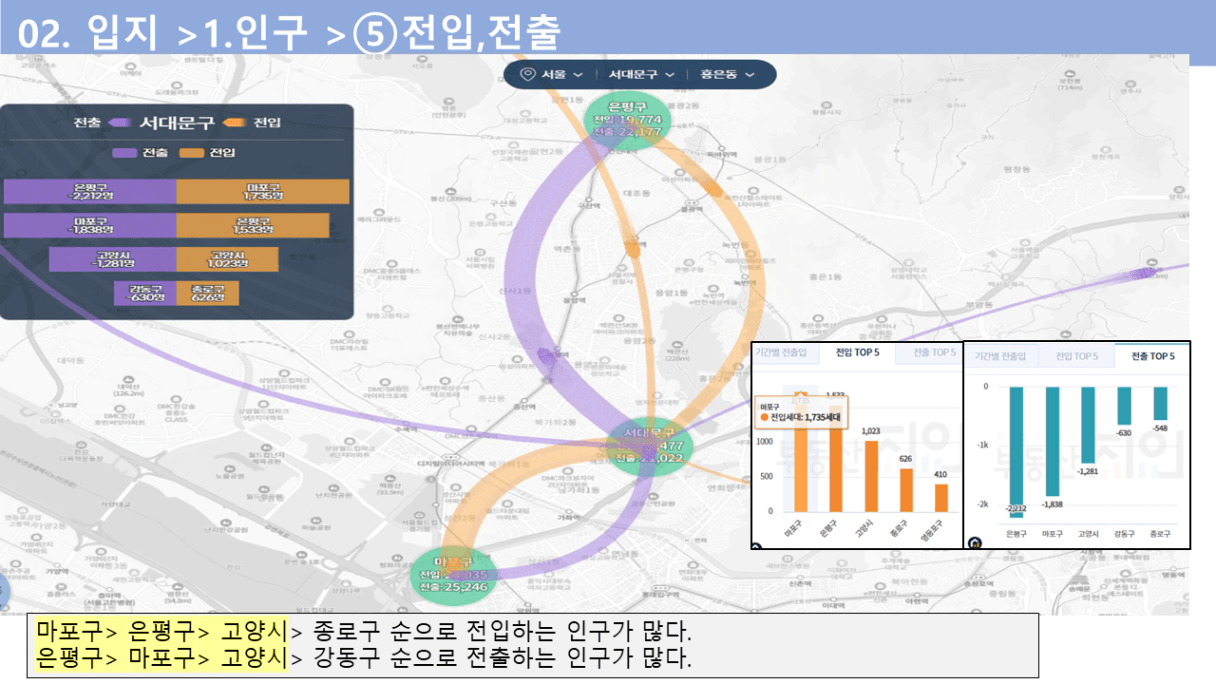Select the orange 은평구 1,533명 bar
Screen dimensions: 1216x684
(253, 226)
